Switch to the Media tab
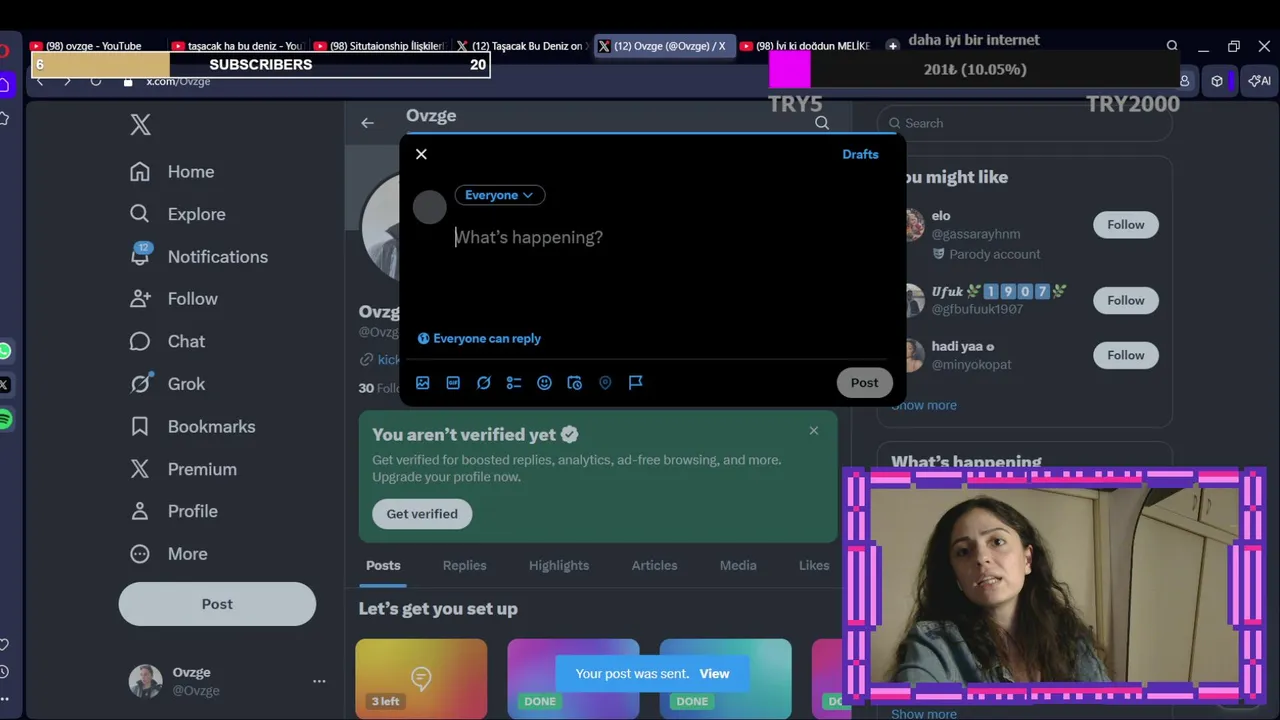This screenshot has height=720, width=1280. (738, 565)
